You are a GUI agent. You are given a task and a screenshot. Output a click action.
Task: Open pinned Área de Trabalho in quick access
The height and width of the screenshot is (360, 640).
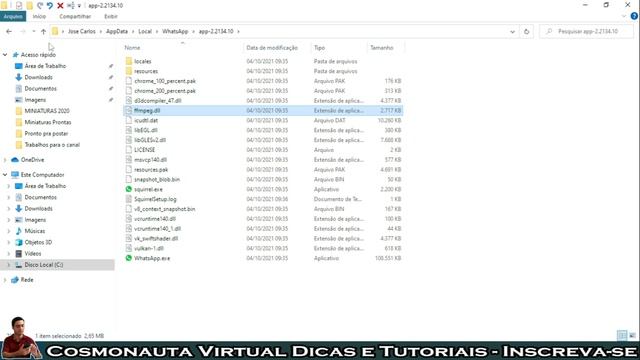(x=45, y=66)
